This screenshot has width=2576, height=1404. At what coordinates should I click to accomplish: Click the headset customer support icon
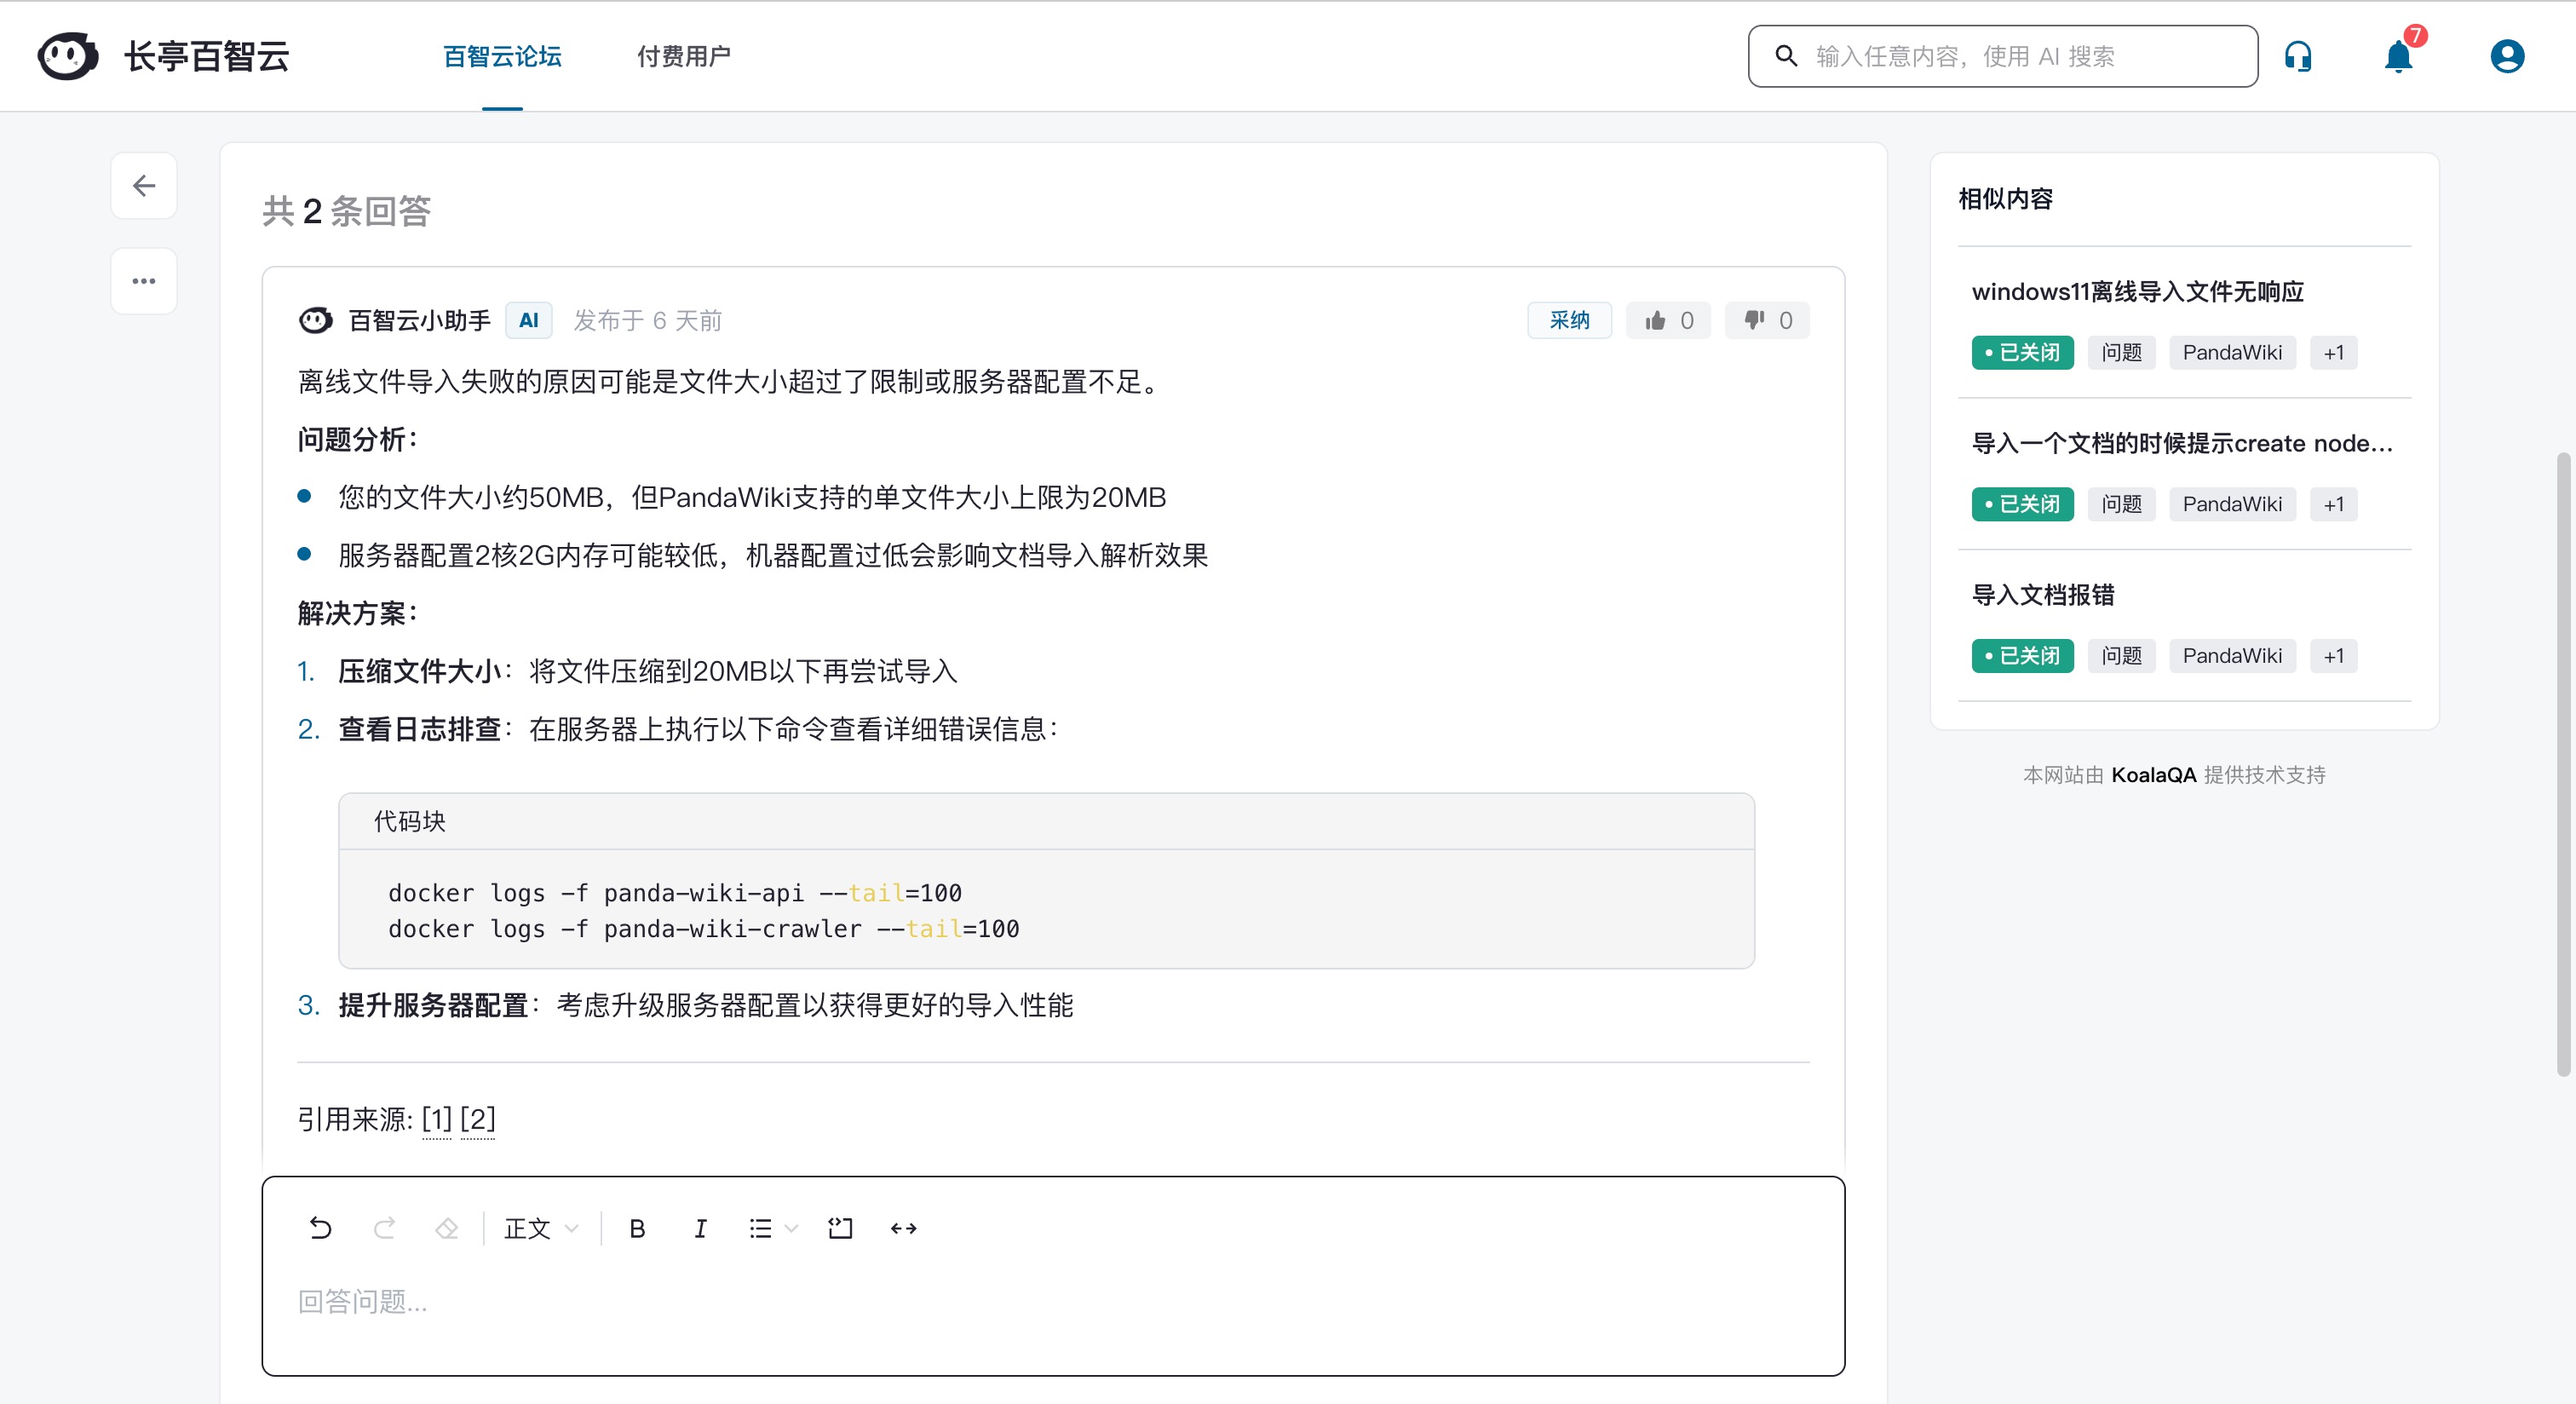(2298, 56)
